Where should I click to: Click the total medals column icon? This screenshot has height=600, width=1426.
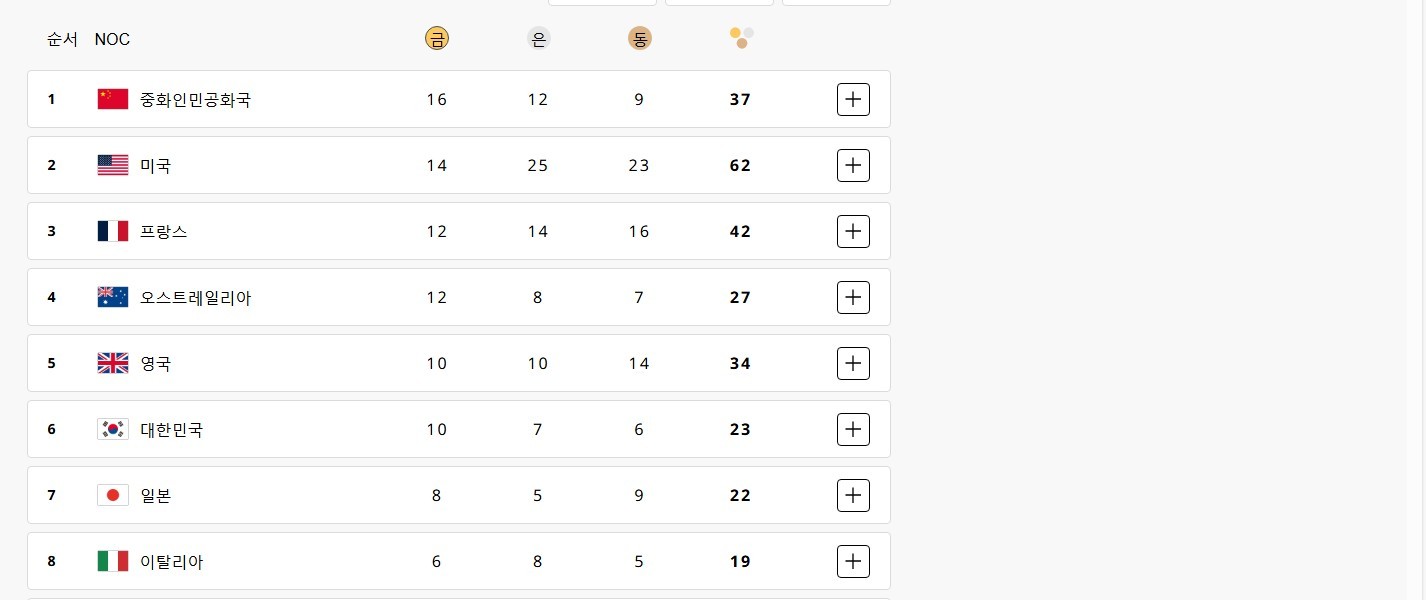pos(741,38)
